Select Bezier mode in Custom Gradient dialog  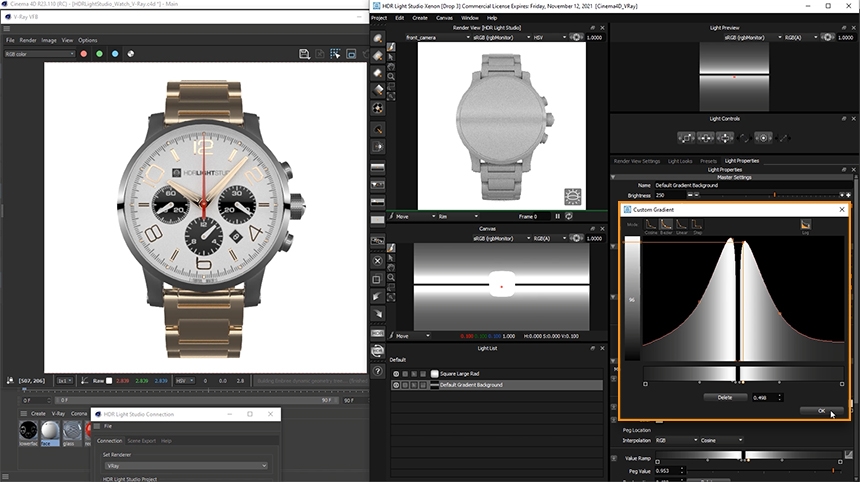(x=666, y=224)
